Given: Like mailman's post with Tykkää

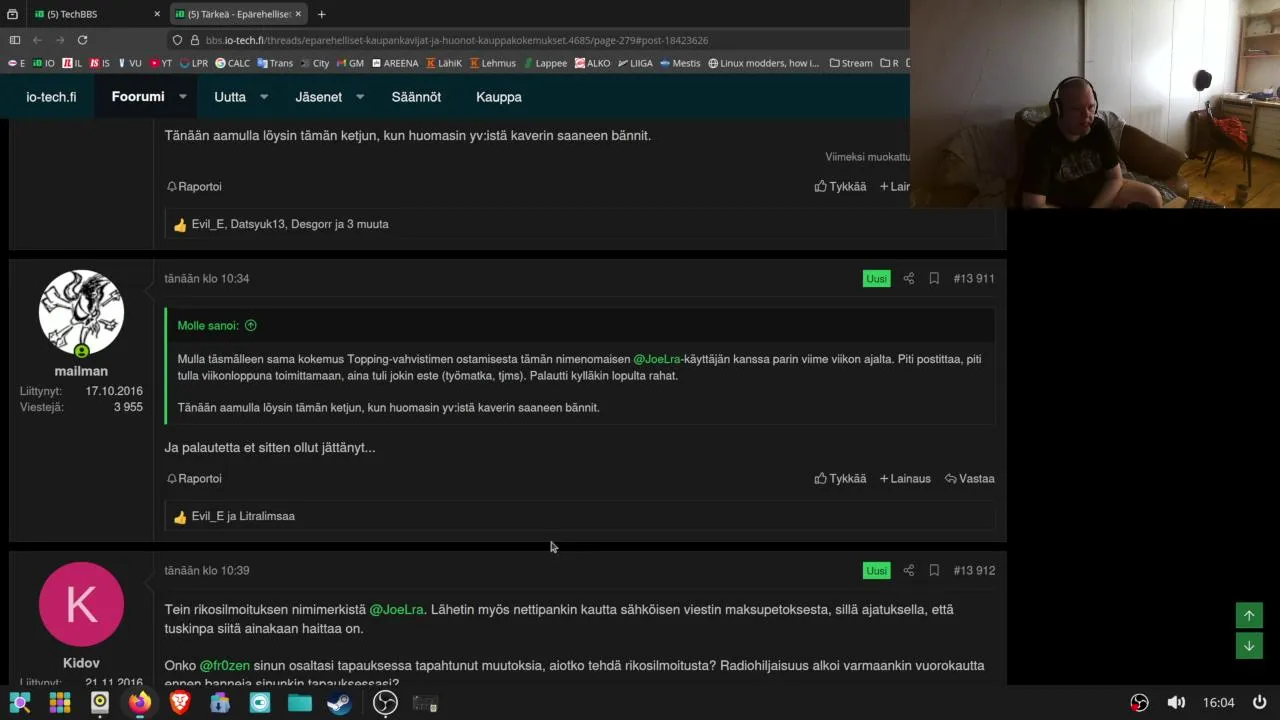Looking at the screenshot, I should pyautogui.click(x=840, y=478).
